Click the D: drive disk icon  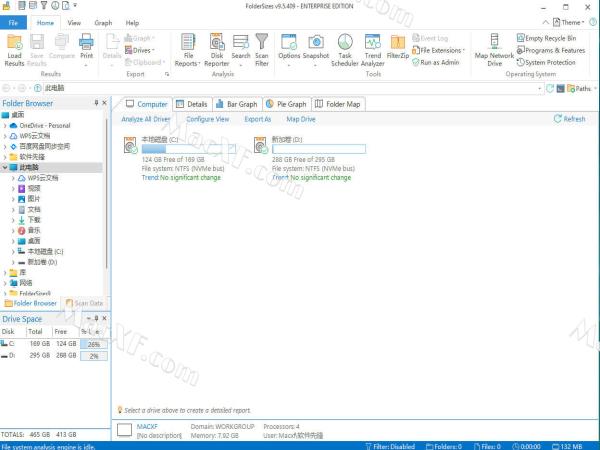click(x=261, y=145)
